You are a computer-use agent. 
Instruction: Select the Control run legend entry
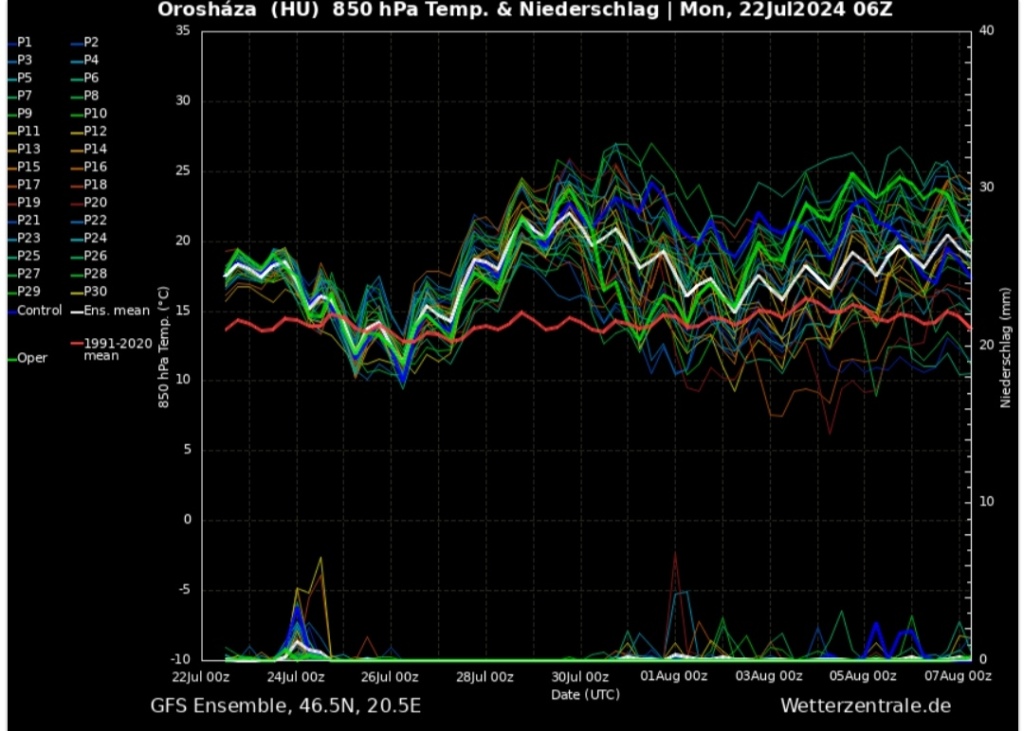tap(38, 311)
